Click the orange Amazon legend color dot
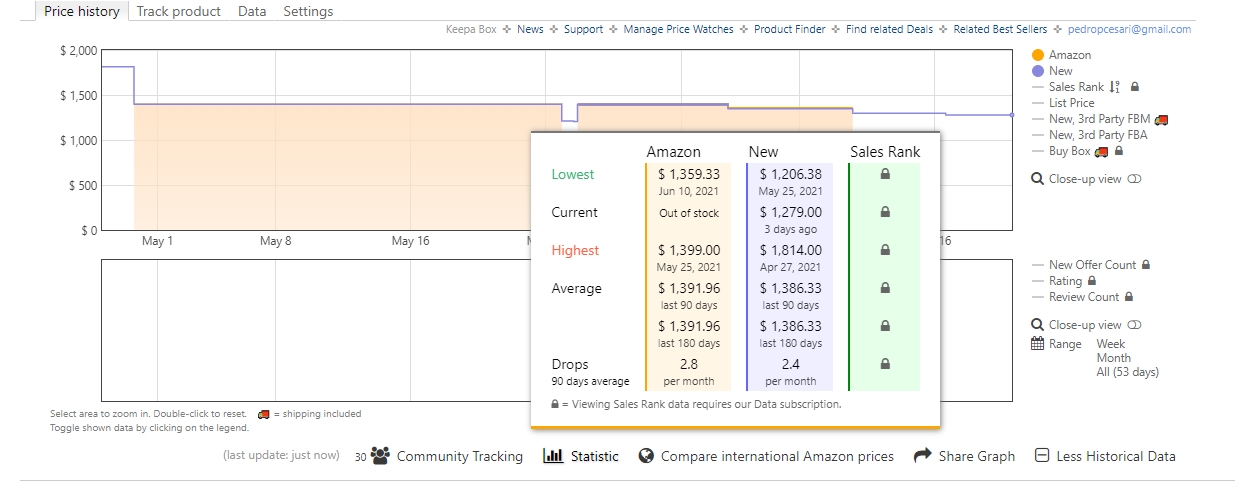 coord(1038,55)
